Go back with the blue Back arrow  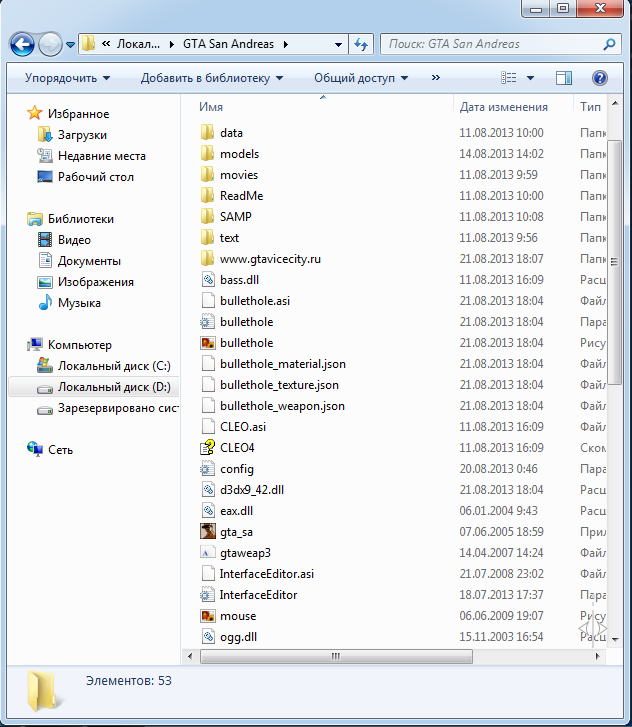(x=21, y=45)
